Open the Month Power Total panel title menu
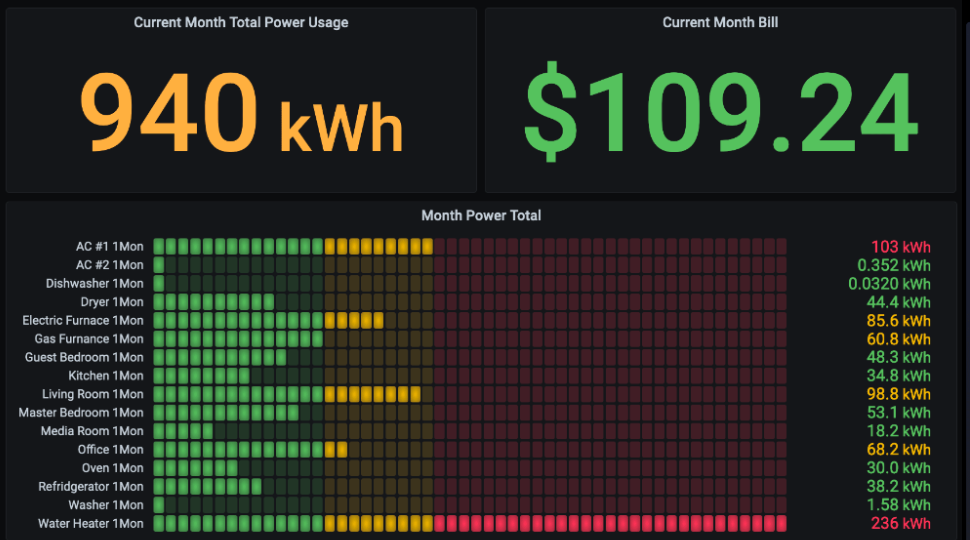This screenshot has height=540, width=970. pyautogui.click(x=481, y=215)
